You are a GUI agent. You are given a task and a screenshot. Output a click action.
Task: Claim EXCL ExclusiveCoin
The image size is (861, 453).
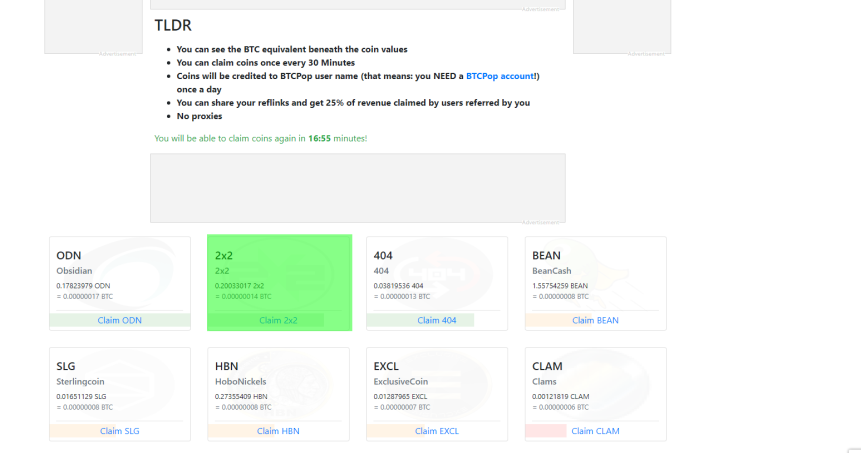[x=437, y=431]
